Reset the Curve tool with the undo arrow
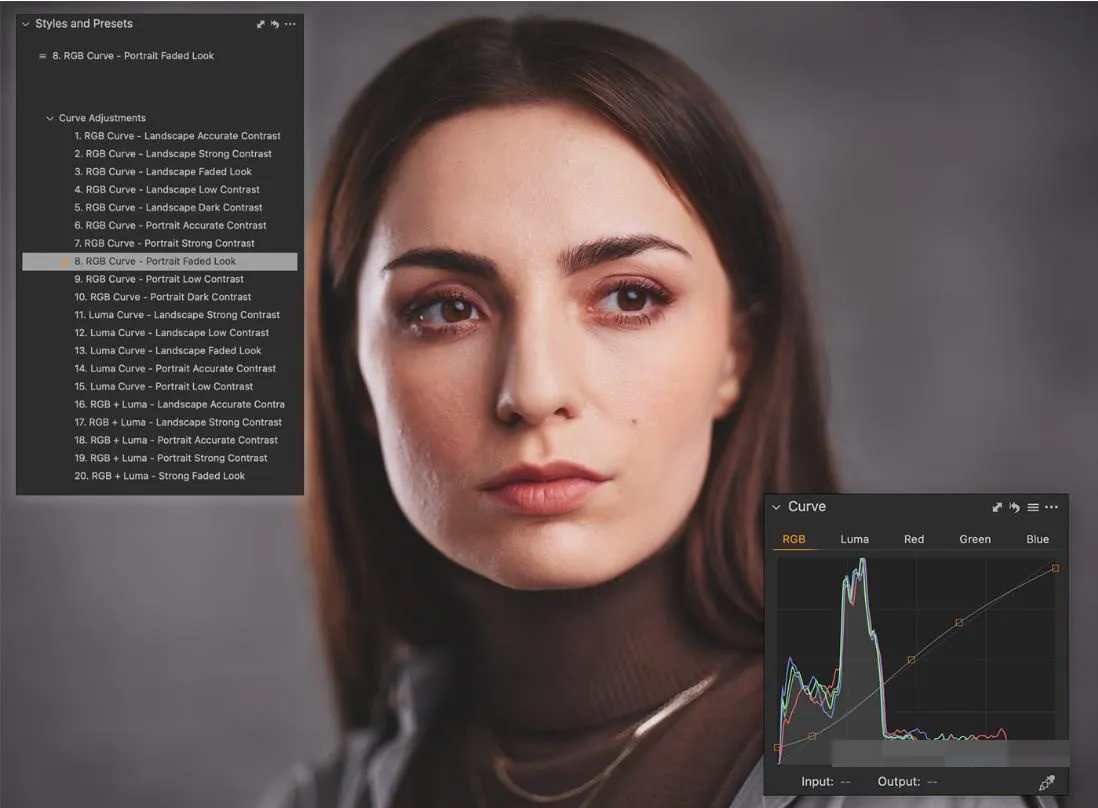The image size is (1098, 808). [1014, 507]
